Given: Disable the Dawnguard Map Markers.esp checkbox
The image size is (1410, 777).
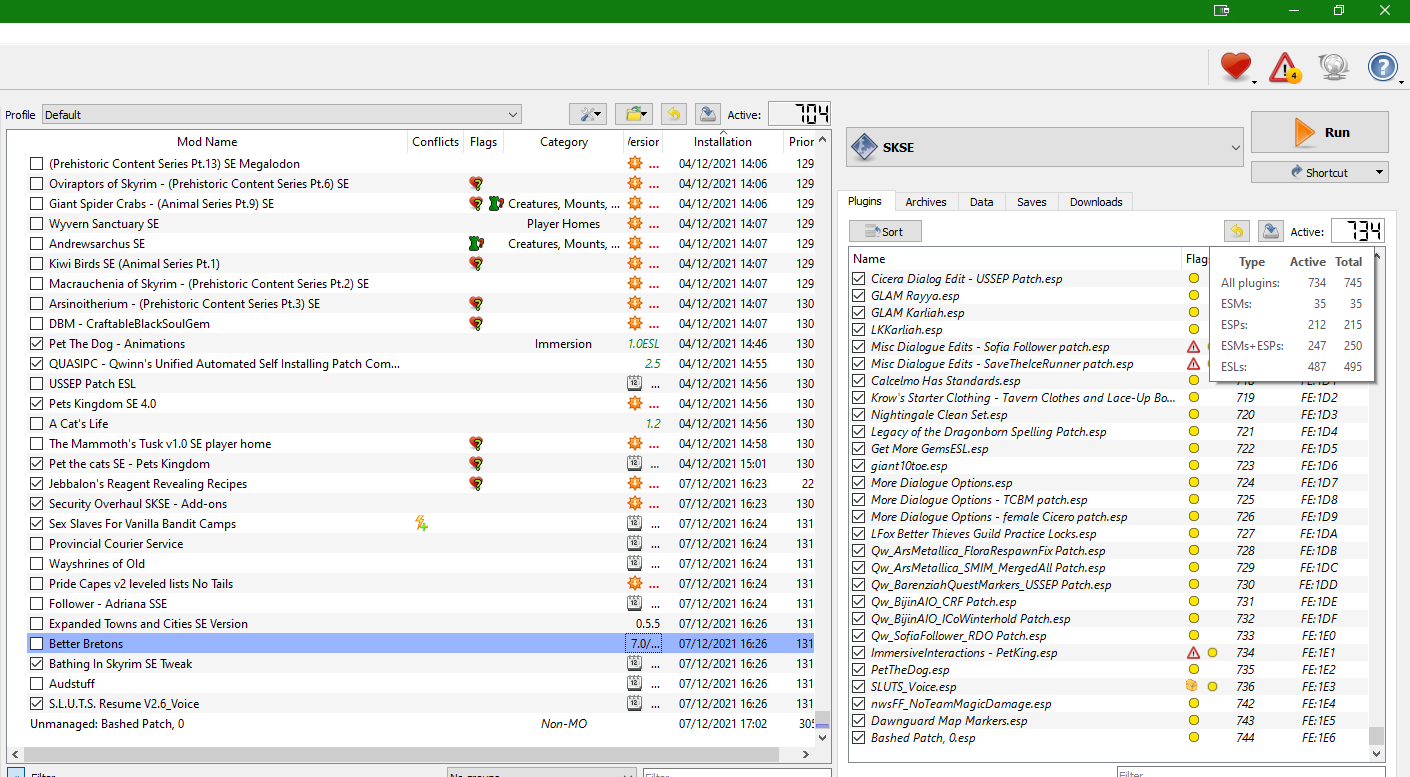Looking at the screenshot, I should (x=858, y=721).
